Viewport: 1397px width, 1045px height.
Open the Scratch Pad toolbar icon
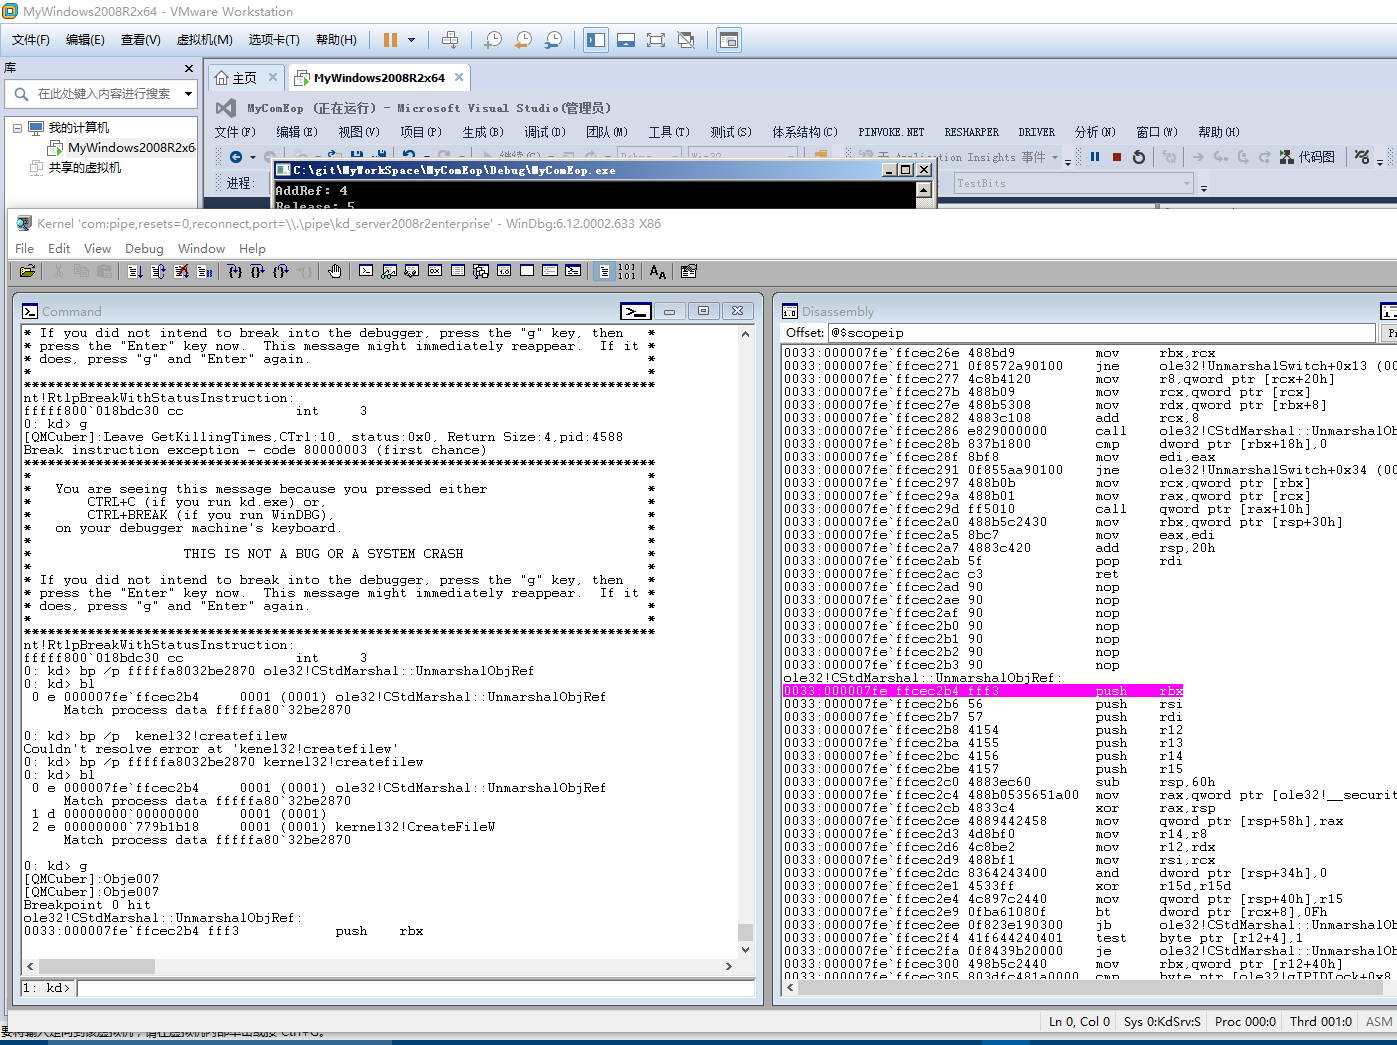point(527,271)
